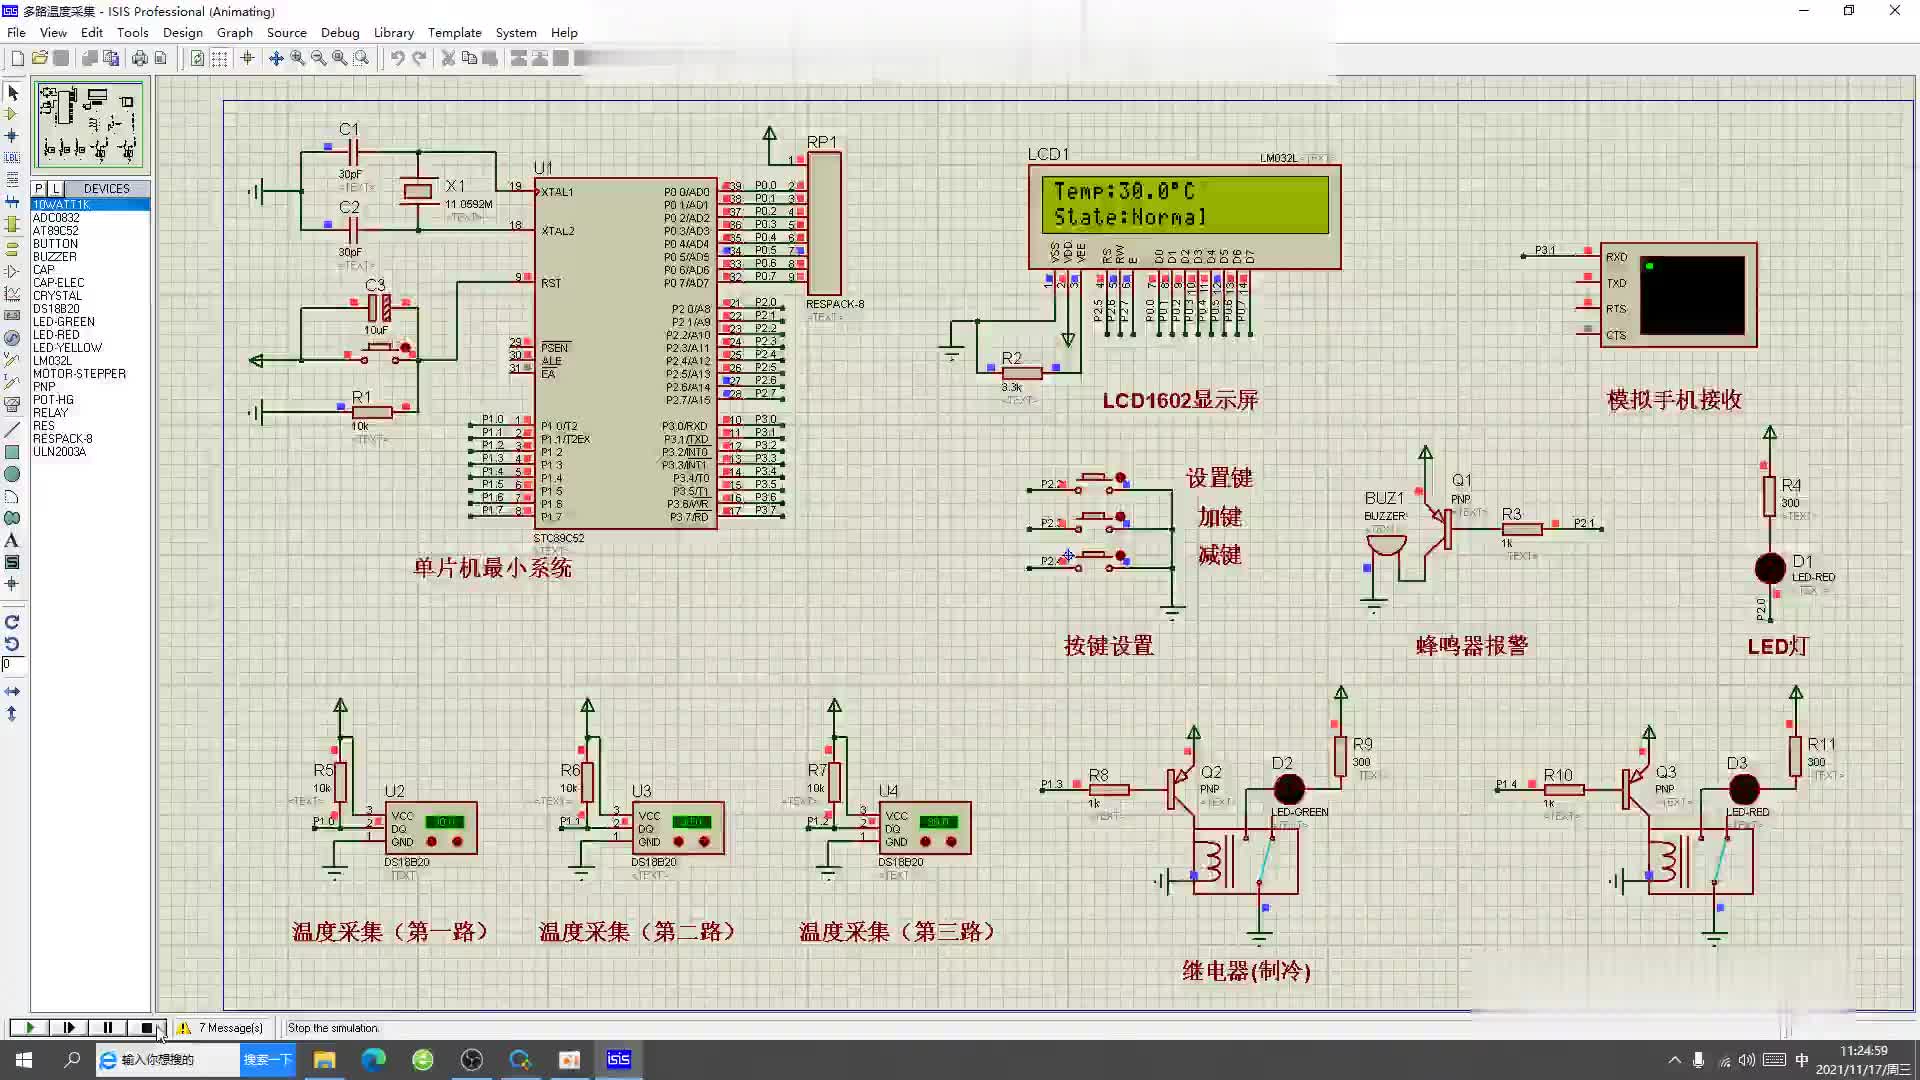Viewport: 1920px width, 1080px height.
Task: Open the Design menu
Action: pos(182,32)
